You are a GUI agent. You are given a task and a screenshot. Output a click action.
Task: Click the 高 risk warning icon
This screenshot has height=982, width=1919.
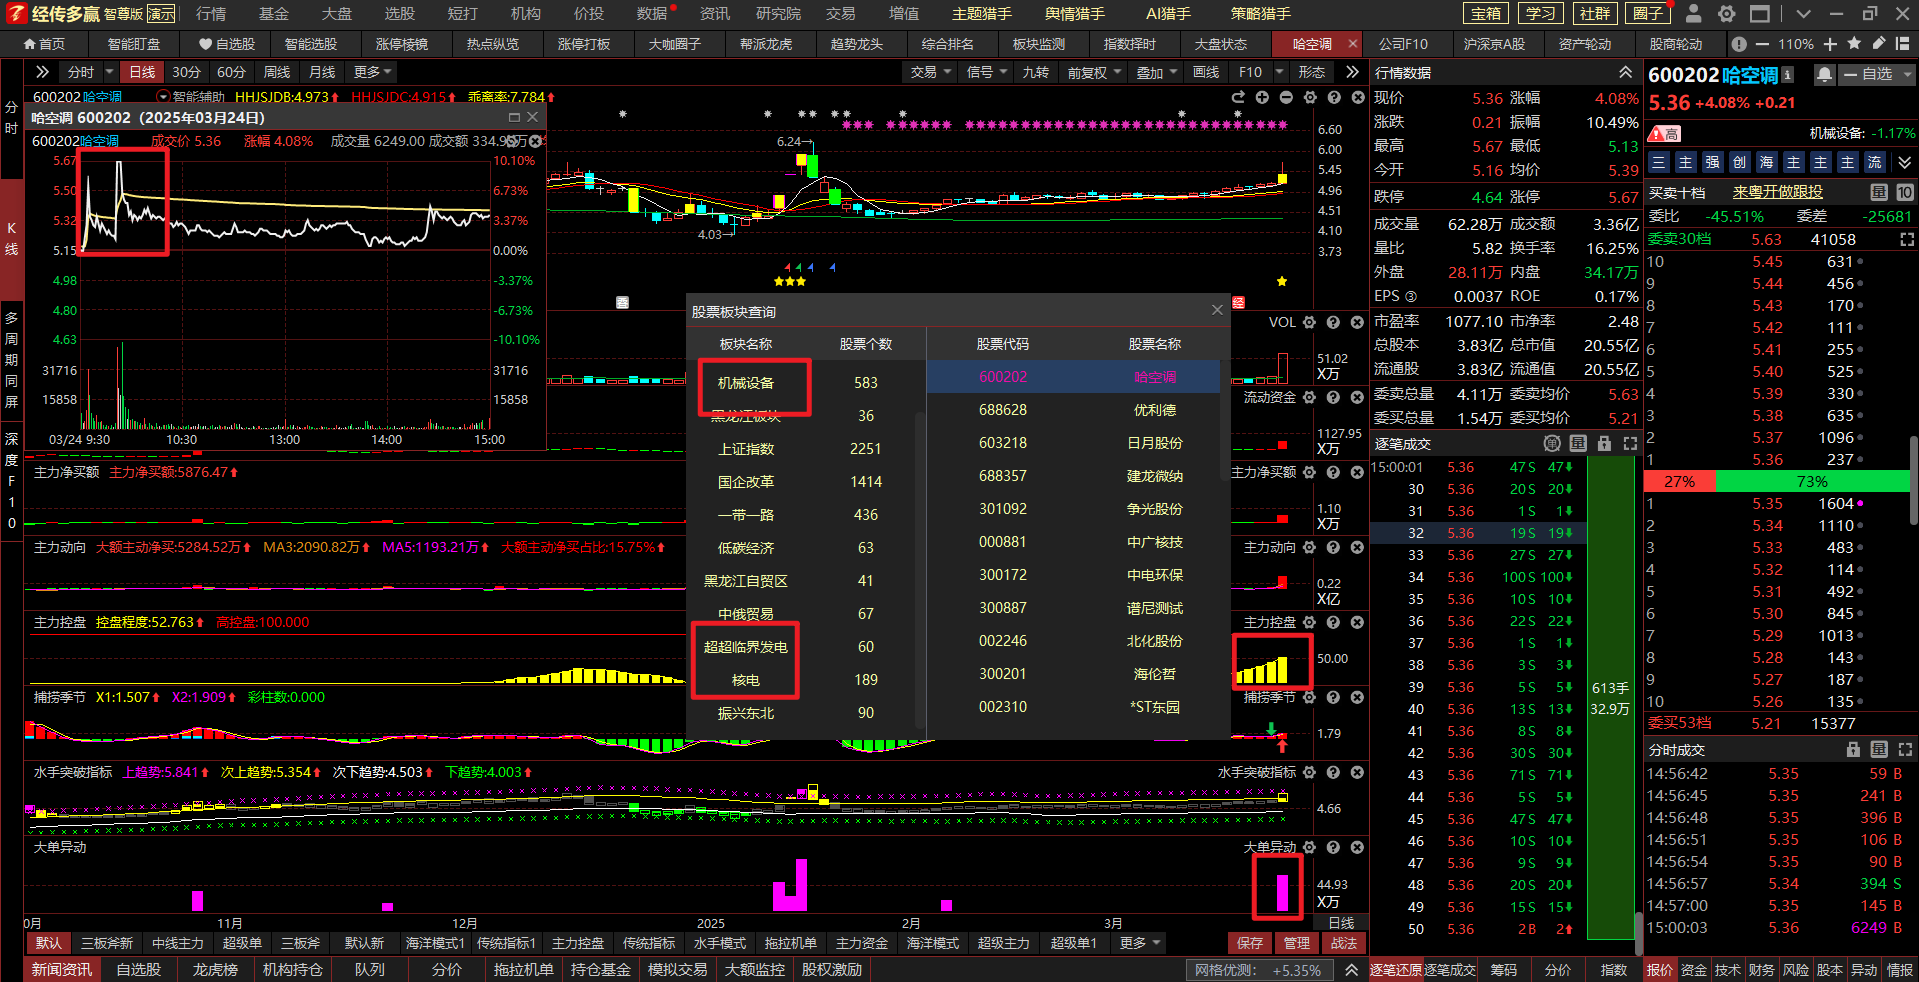(1665, 133)
